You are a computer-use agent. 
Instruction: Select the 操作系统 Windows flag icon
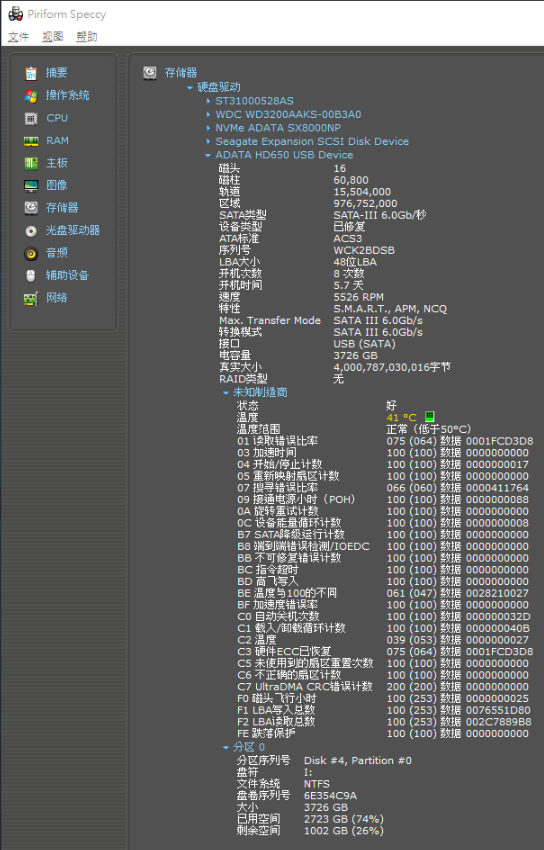31,95
